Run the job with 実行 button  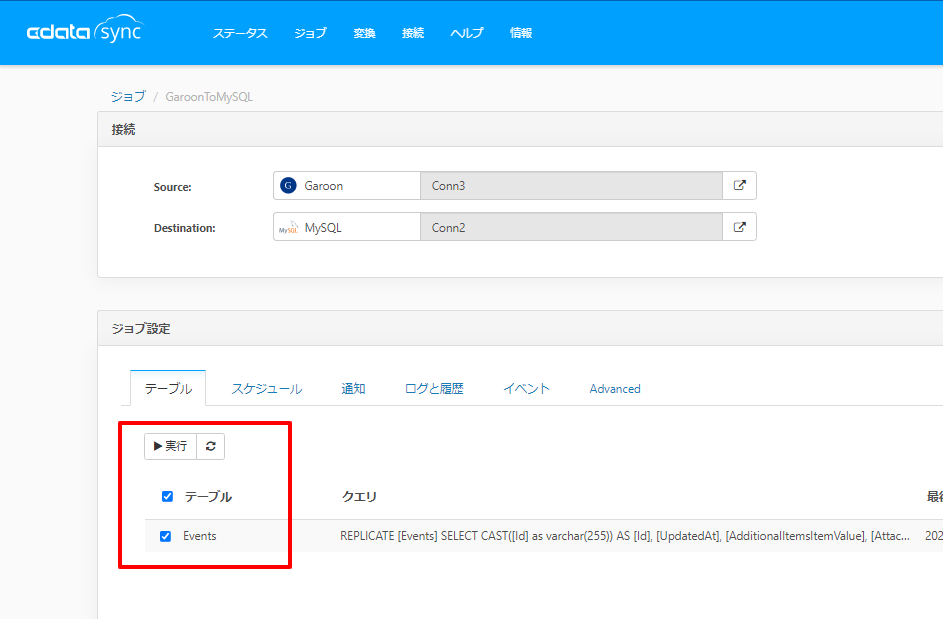coord(171,446)
